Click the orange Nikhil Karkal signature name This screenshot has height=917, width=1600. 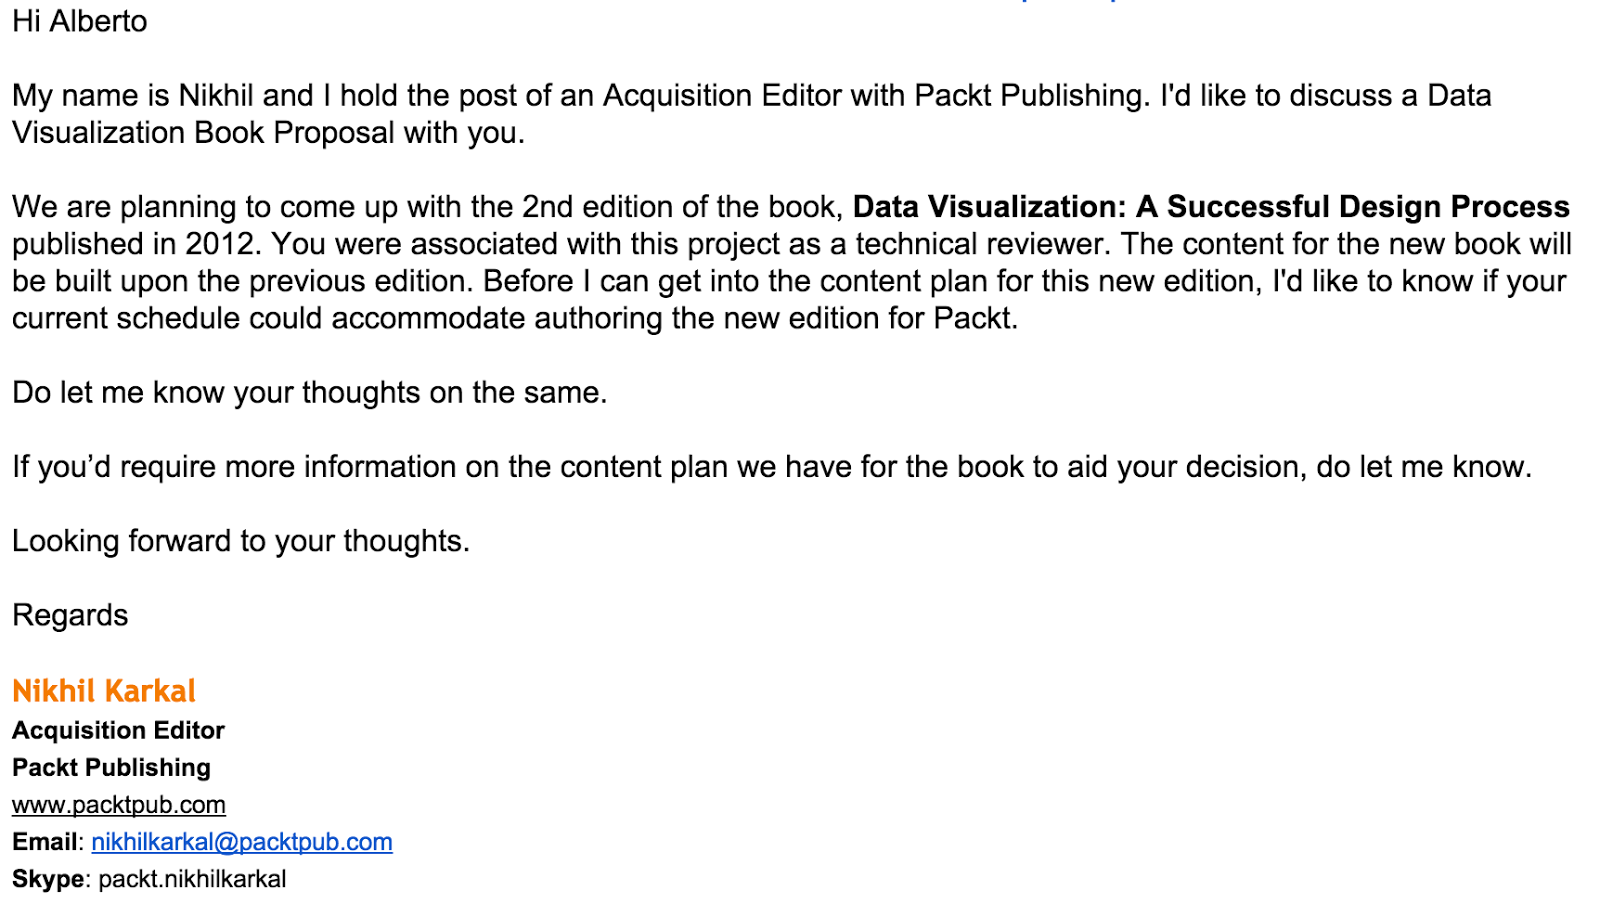pos(104,691)
